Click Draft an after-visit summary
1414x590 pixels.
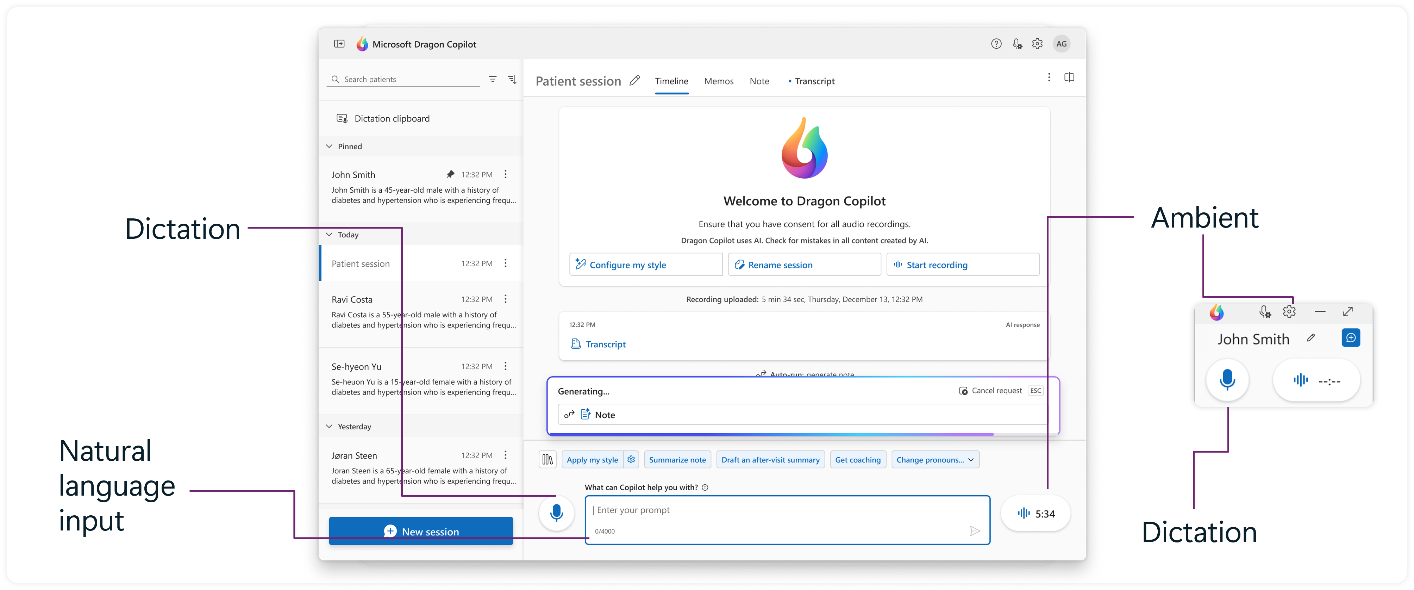pos(770,460)
